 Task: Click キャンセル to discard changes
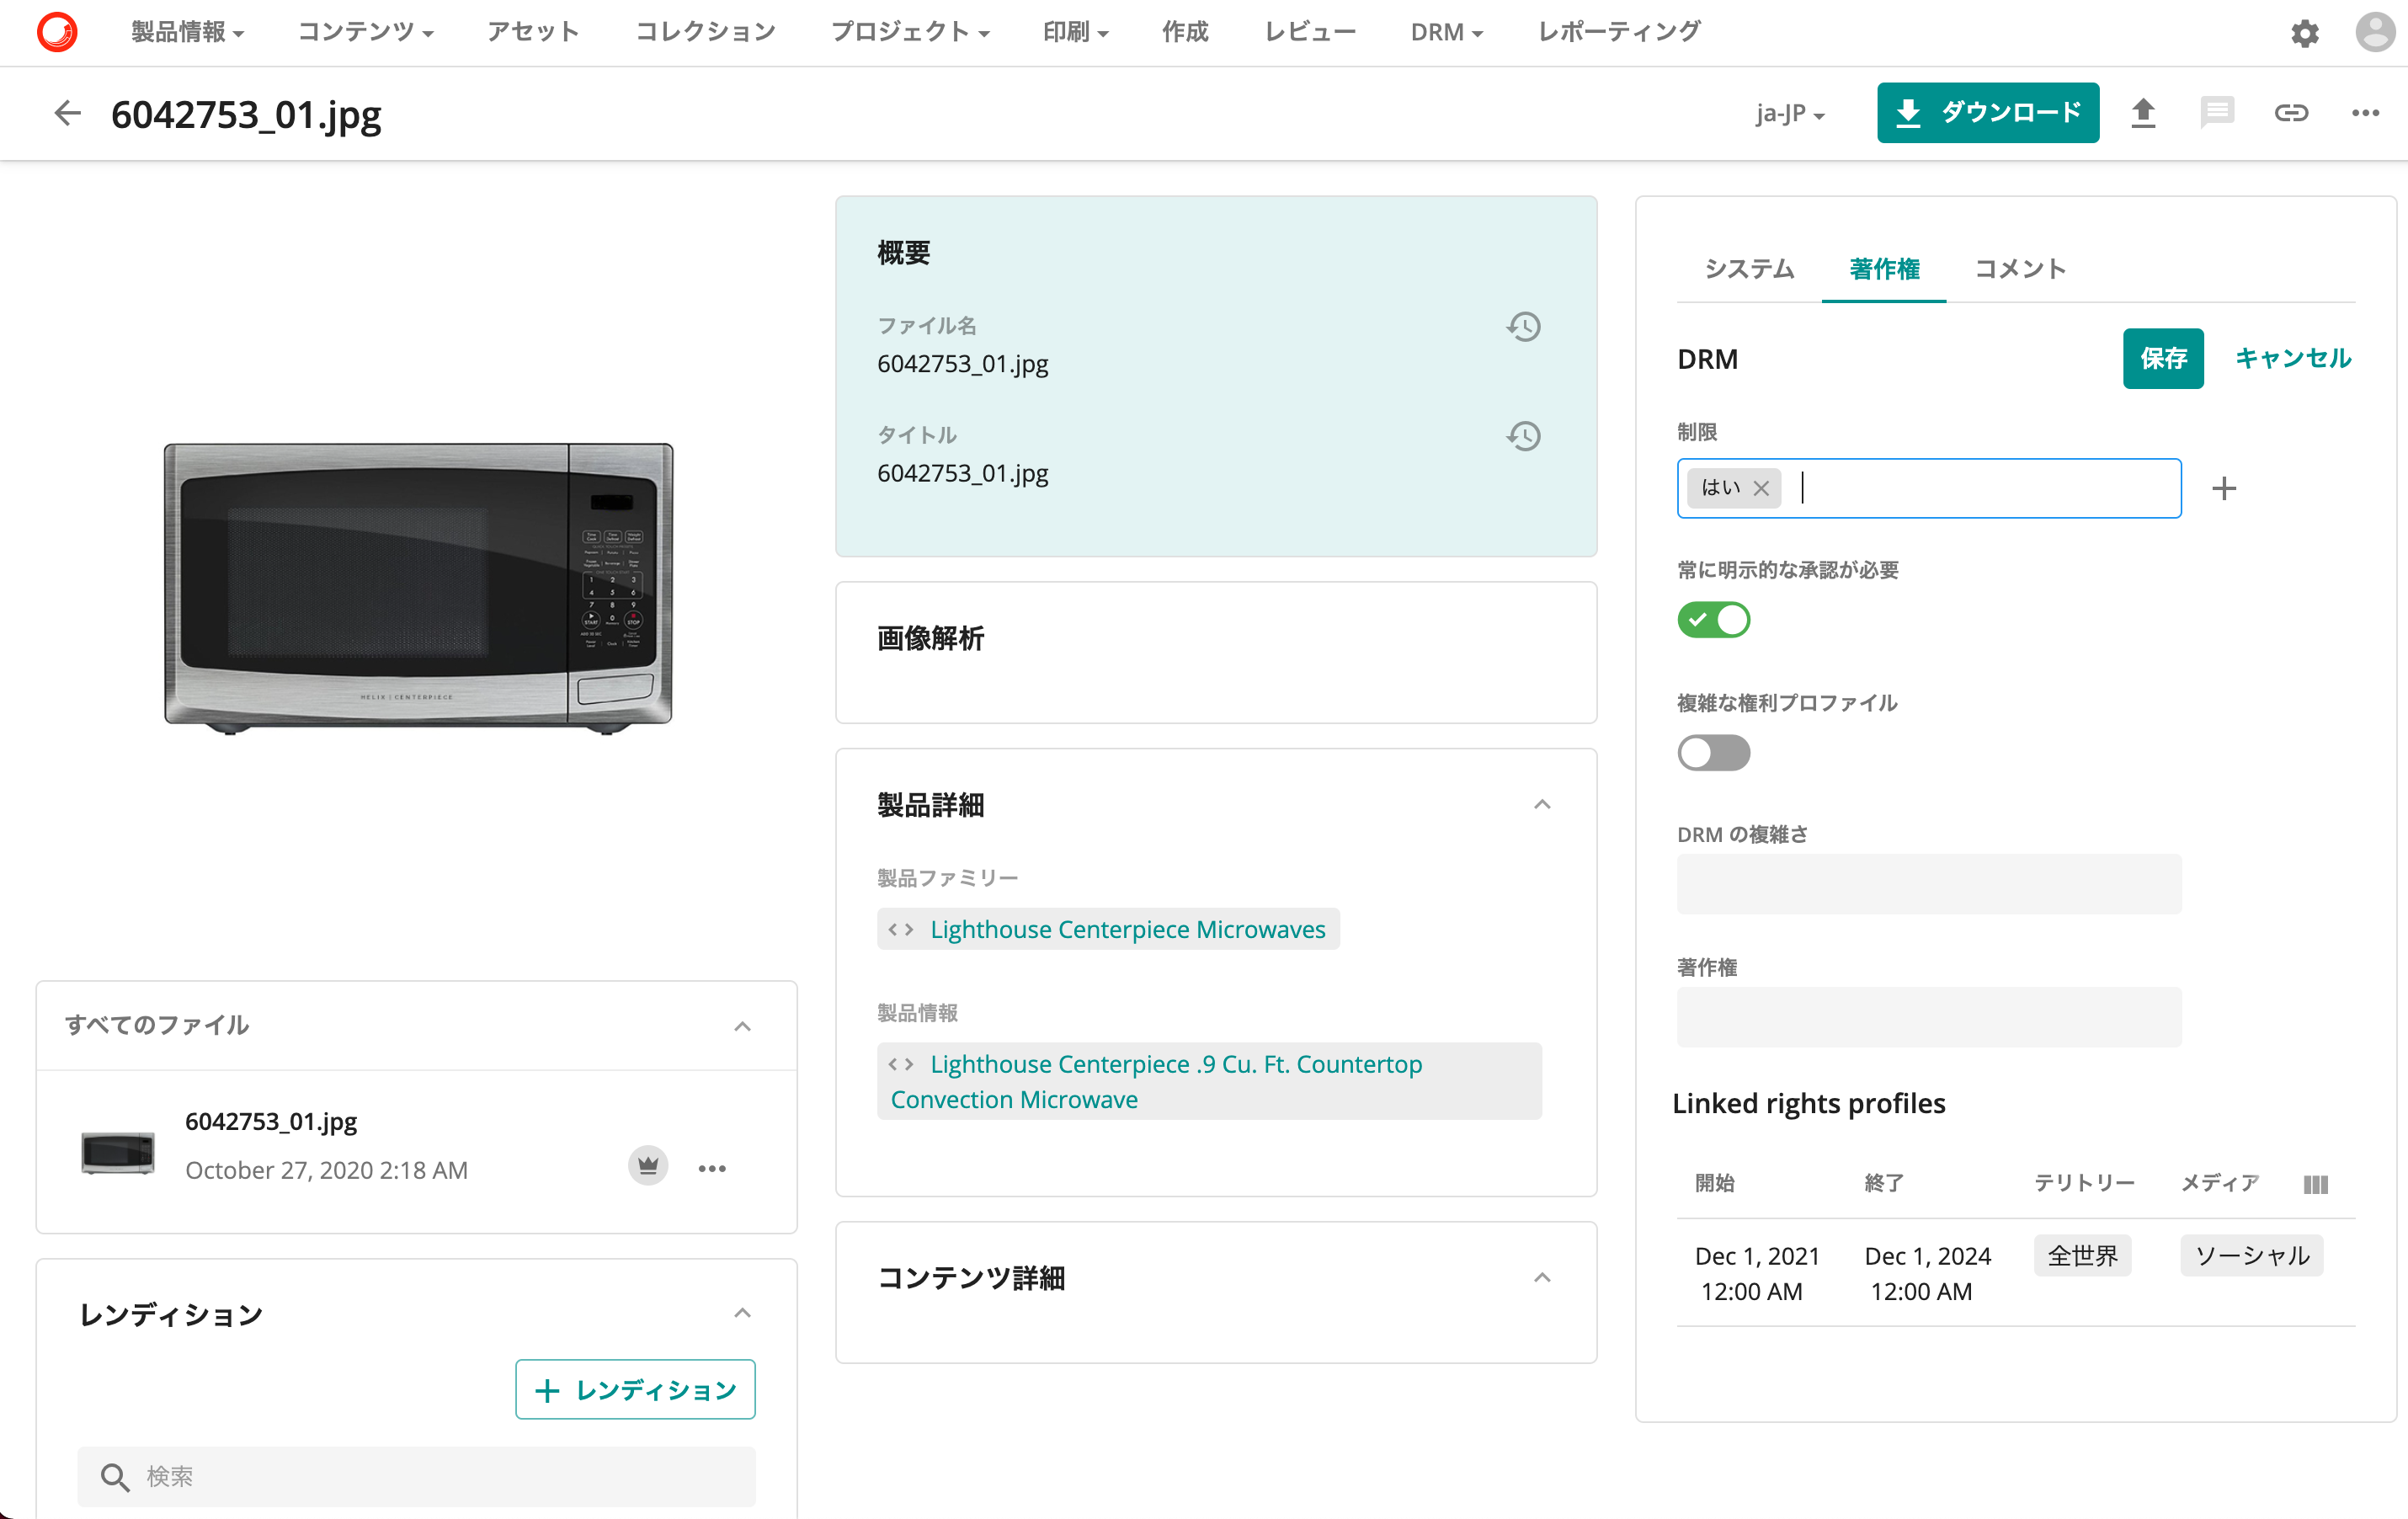tap(2296, 357)
